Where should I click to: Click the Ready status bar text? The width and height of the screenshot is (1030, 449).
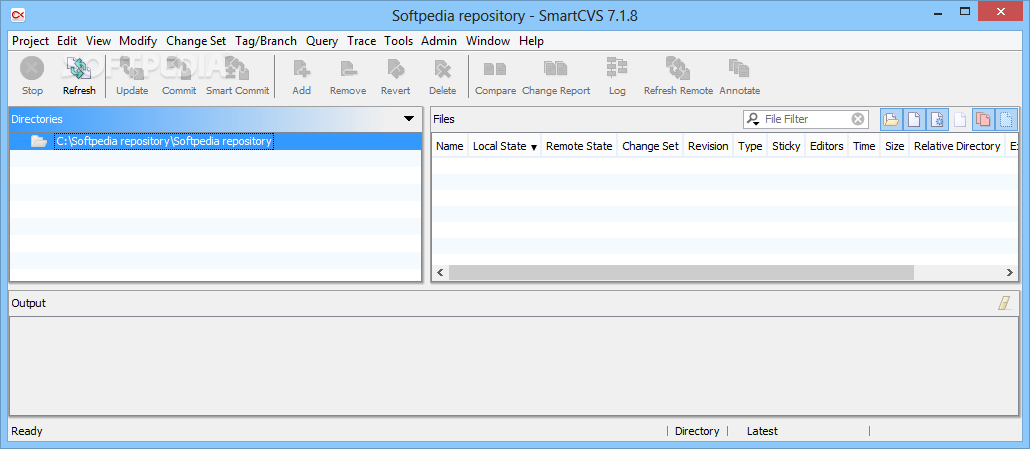coord(27,431)
